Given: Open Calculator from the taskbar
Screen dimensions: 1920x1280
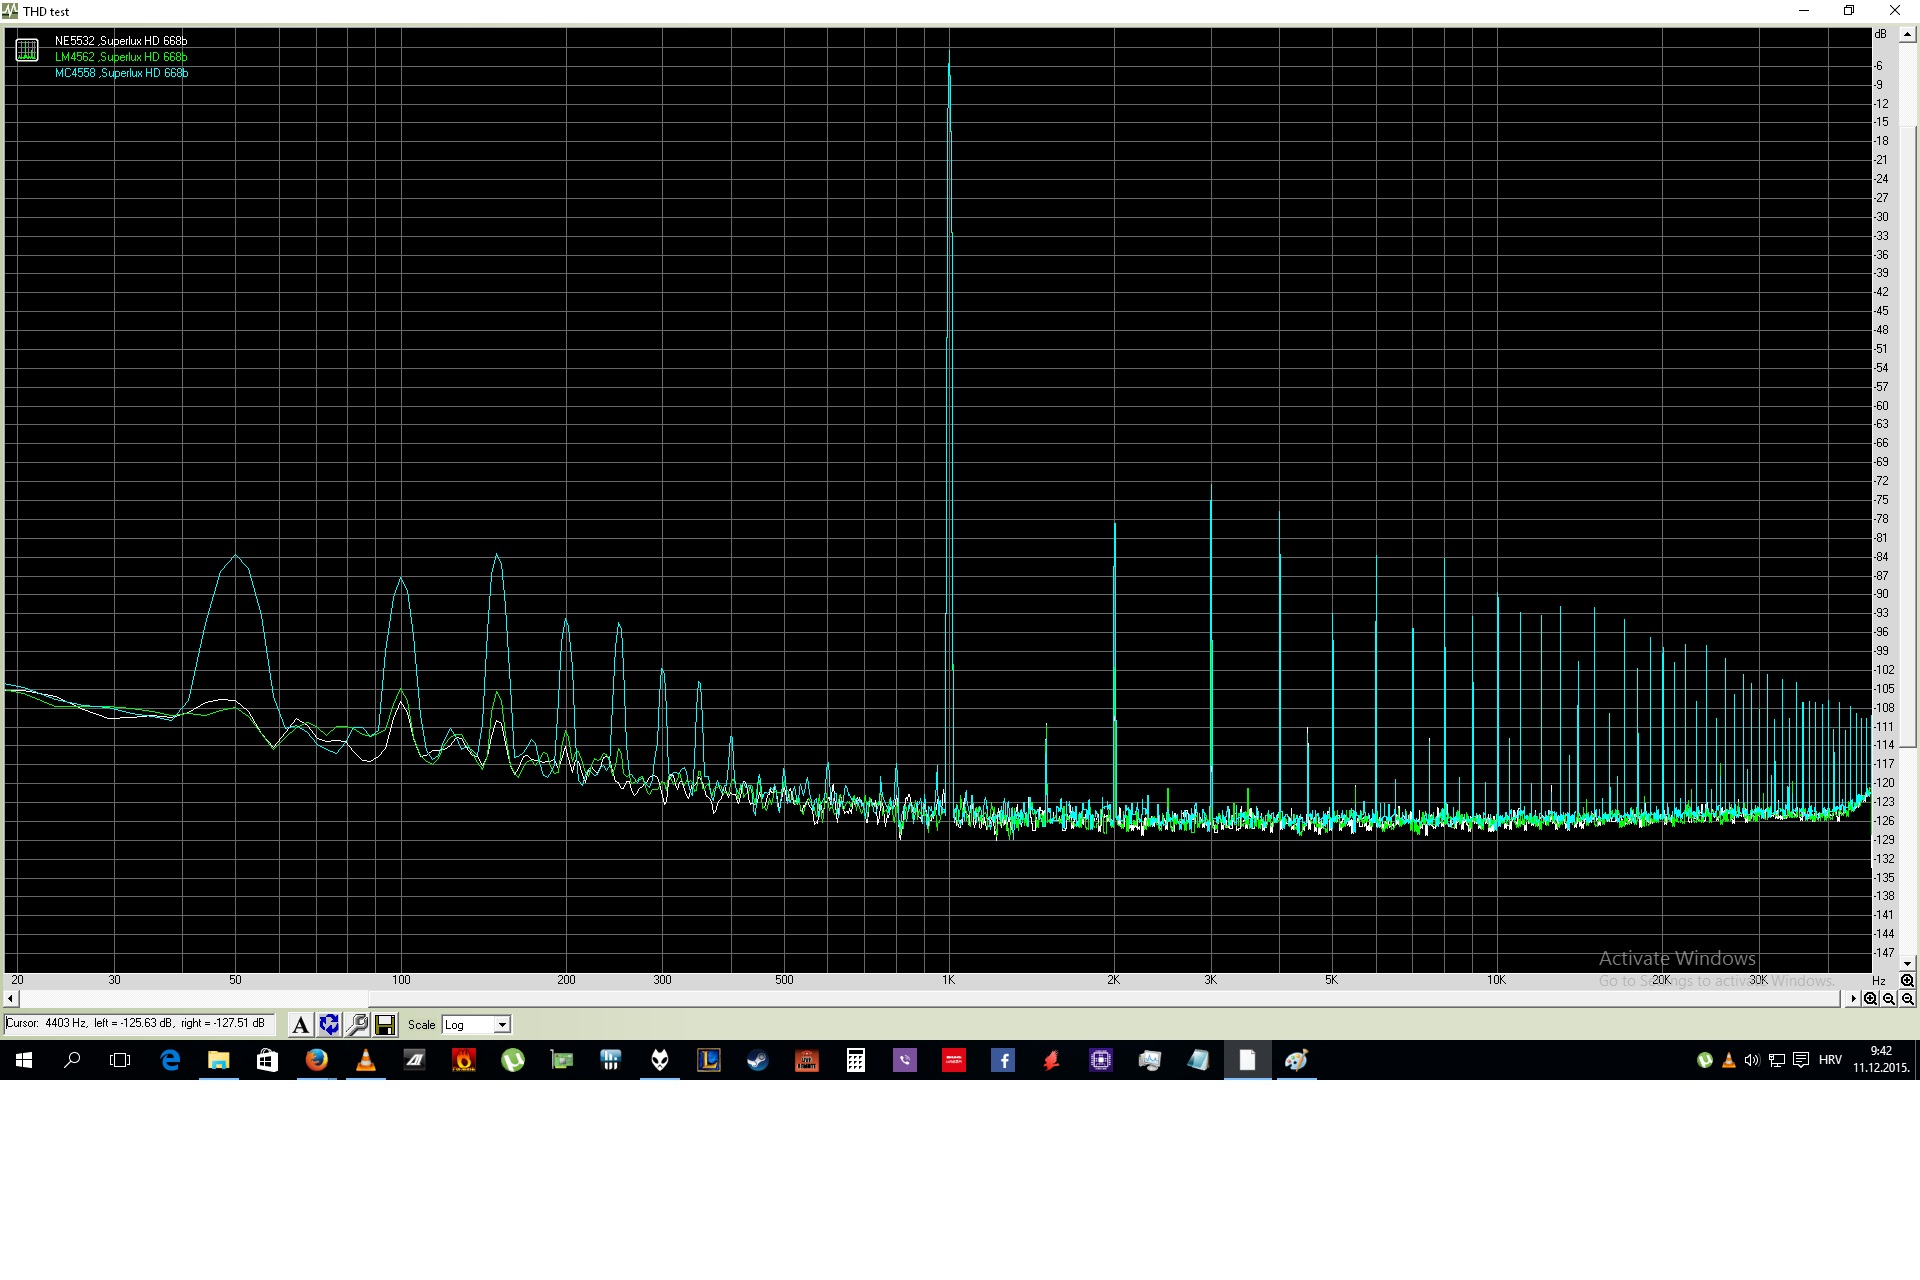Looking at the screenshot, I should click(x=856, y=1060).
